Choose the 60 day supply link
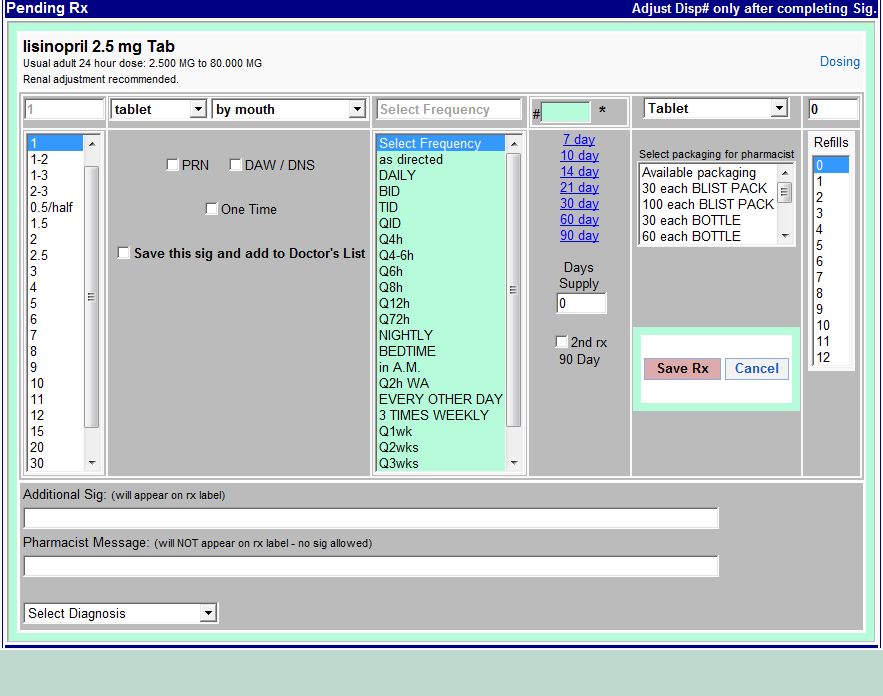The width and height of the screenshot is (883, 696). pyautogui.click(x=579, y=219)
